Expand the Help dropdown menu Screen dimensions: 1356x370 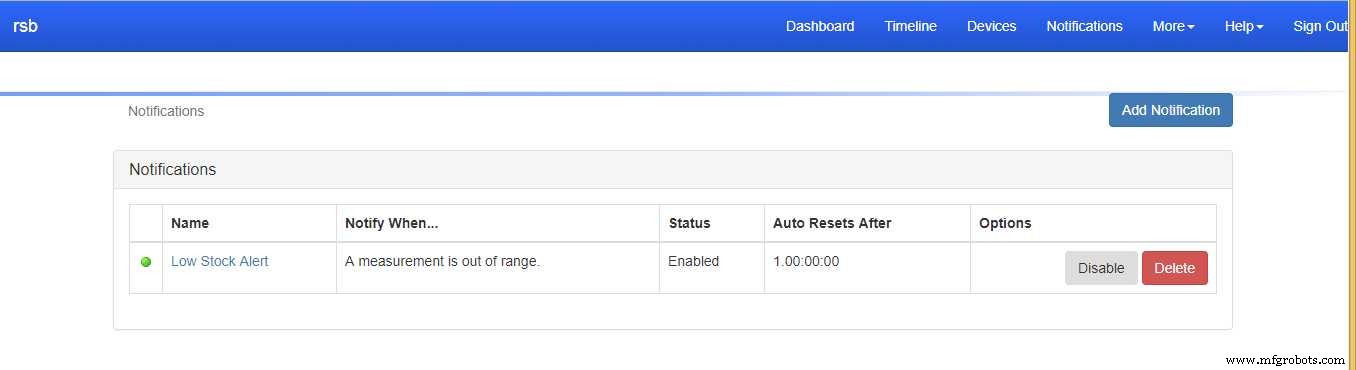tap(1244, 26)
